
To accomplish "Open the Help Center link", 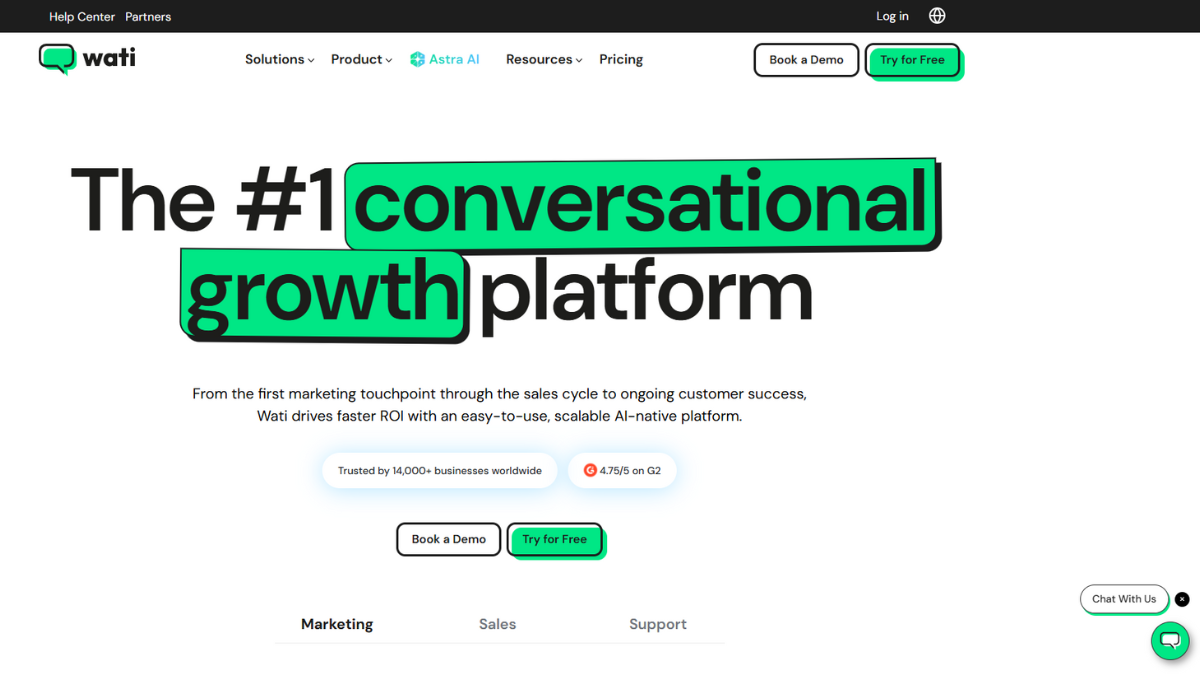I will tap(82, 17).
